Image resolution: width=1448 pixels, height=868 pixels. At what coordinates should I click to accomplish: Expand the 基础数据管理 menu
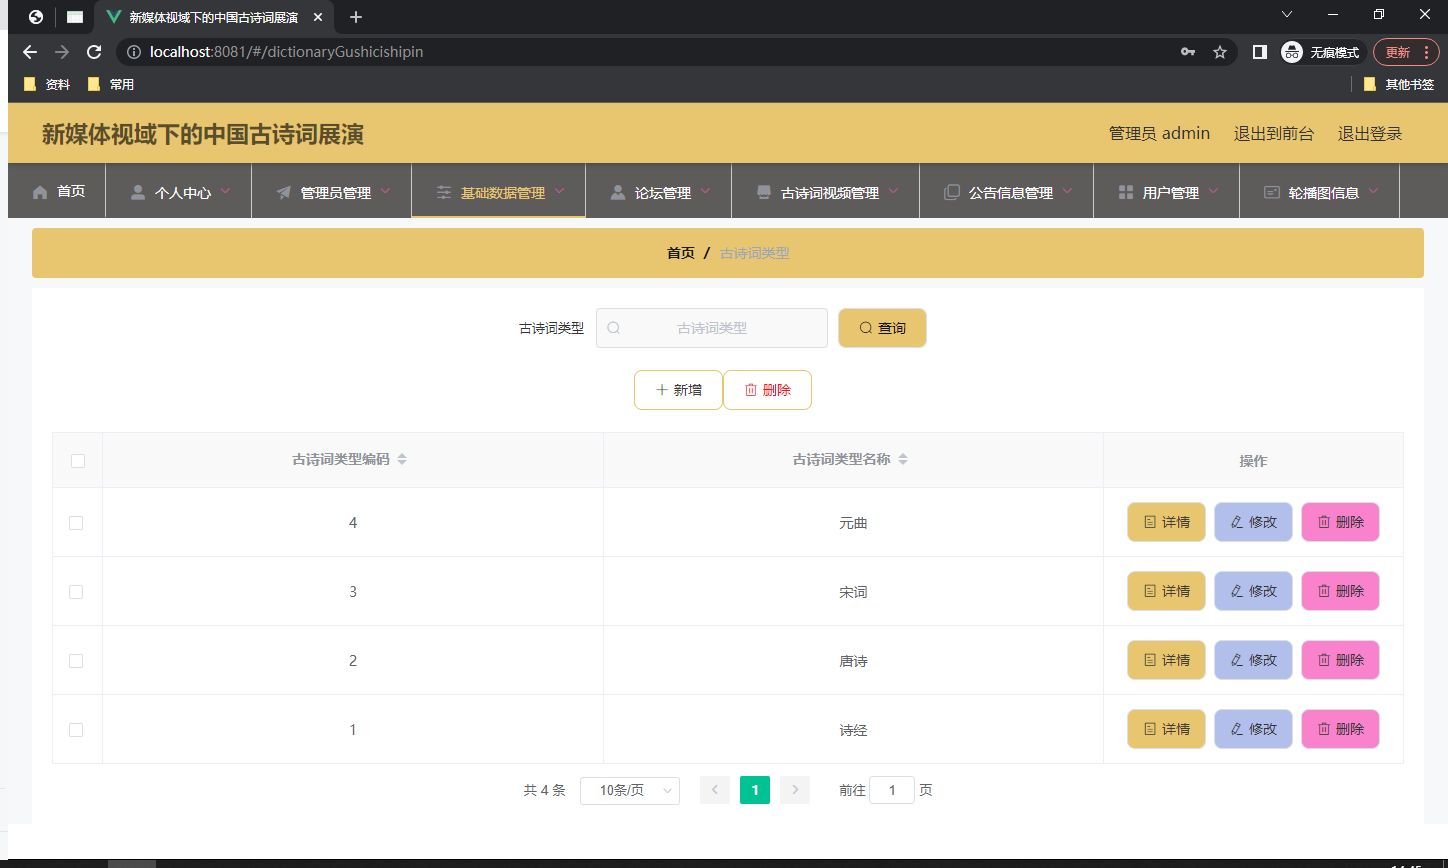tap(498, 192)
